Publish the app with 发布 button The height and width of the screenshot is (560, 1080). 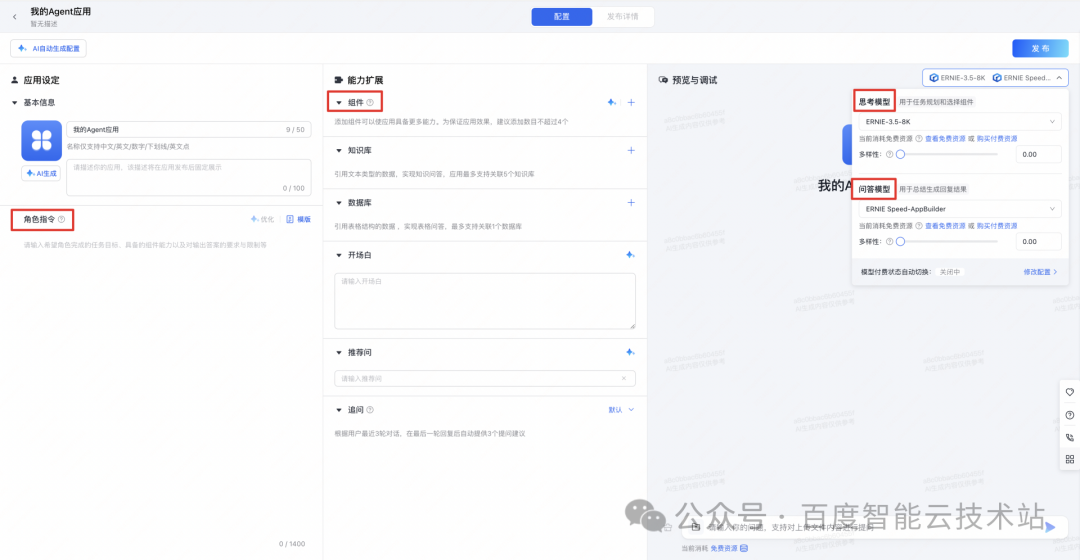[1040, 49]
